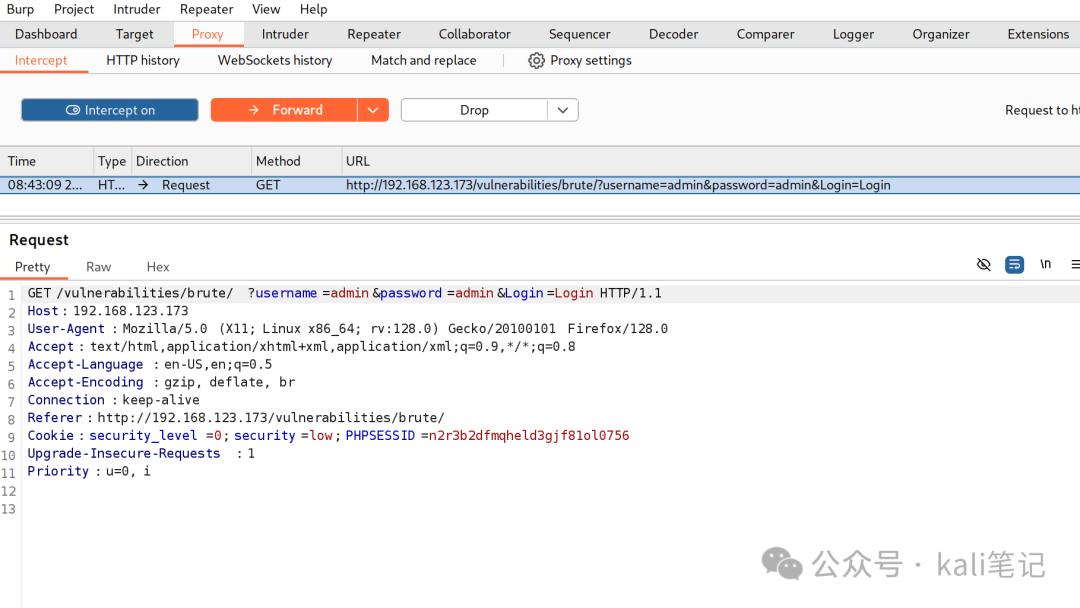Viewport: 1080px width, 608px height.
Task: Open the Comparer tab
Action: click(x=765, y=34)
